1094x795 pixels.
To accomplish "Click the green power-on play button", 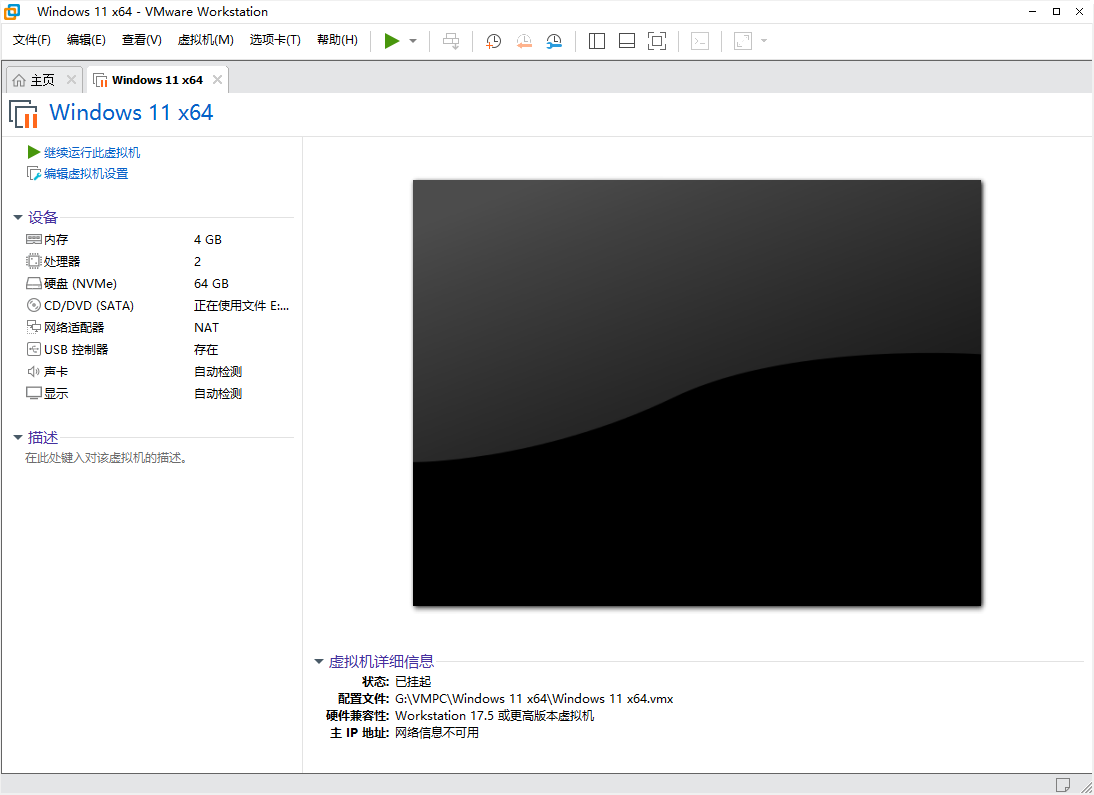I will (392, 40).
